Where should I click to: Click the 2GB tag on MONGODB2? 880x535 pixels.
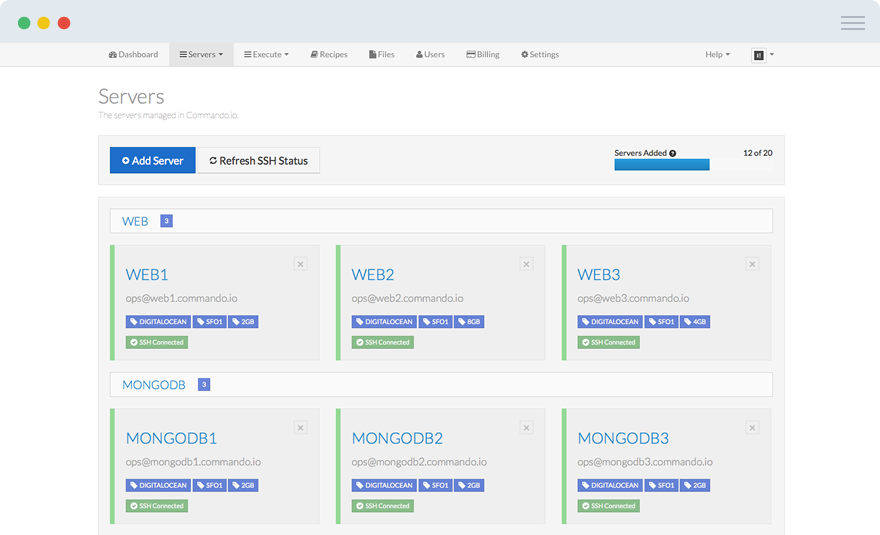click(x=469, y=486)
